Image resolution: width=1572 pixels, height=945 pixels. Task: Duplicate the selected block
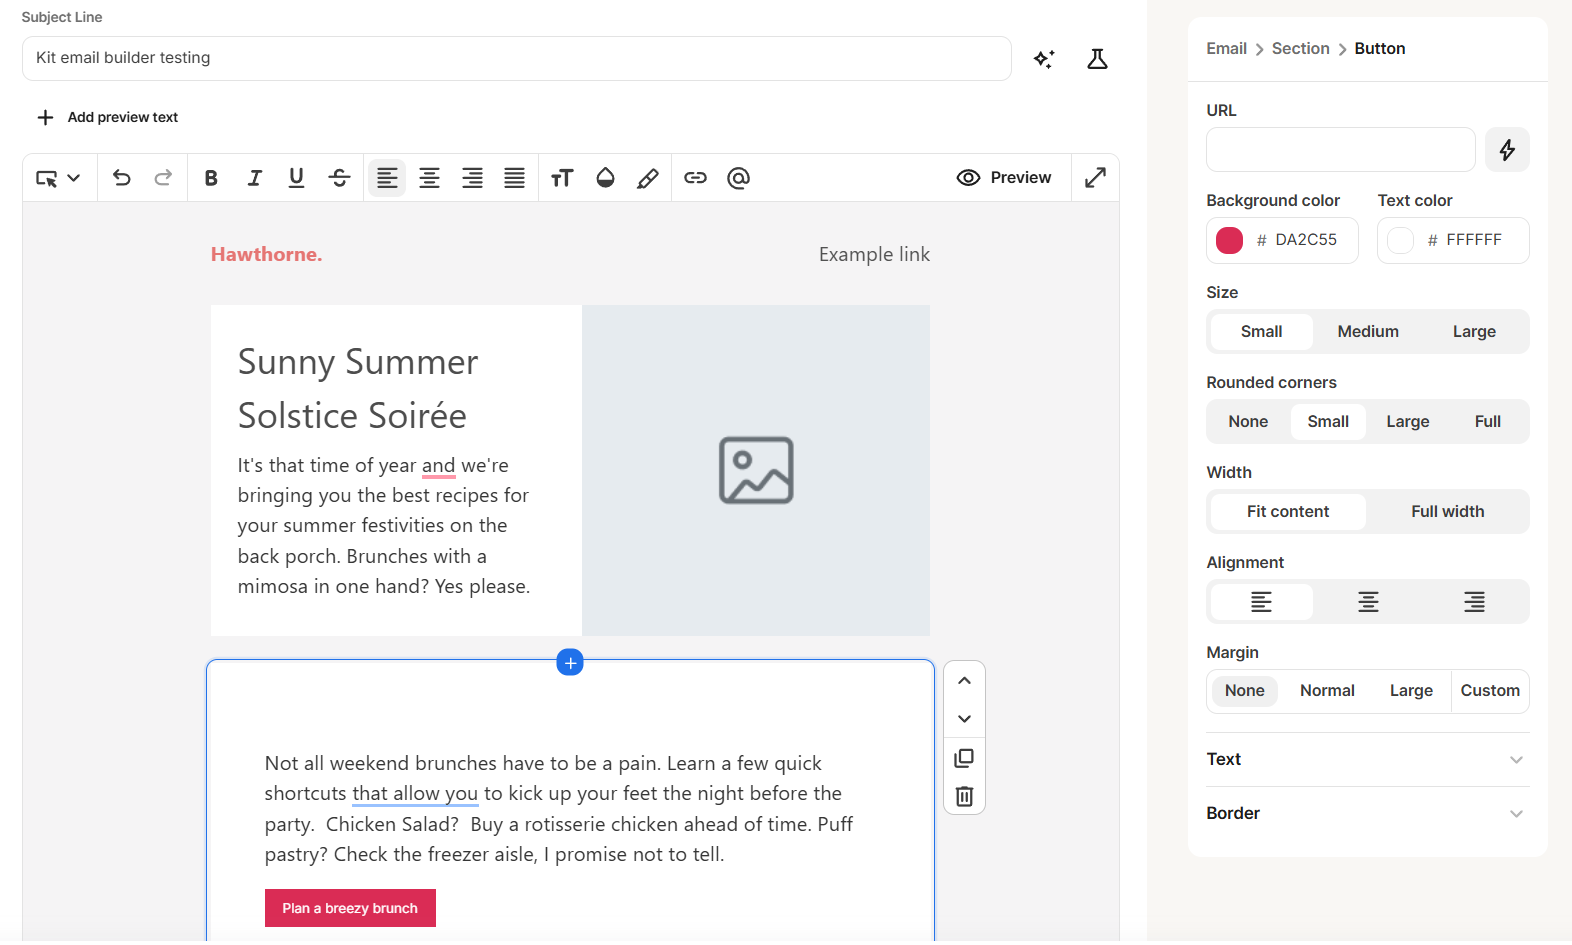pos(964,758)
